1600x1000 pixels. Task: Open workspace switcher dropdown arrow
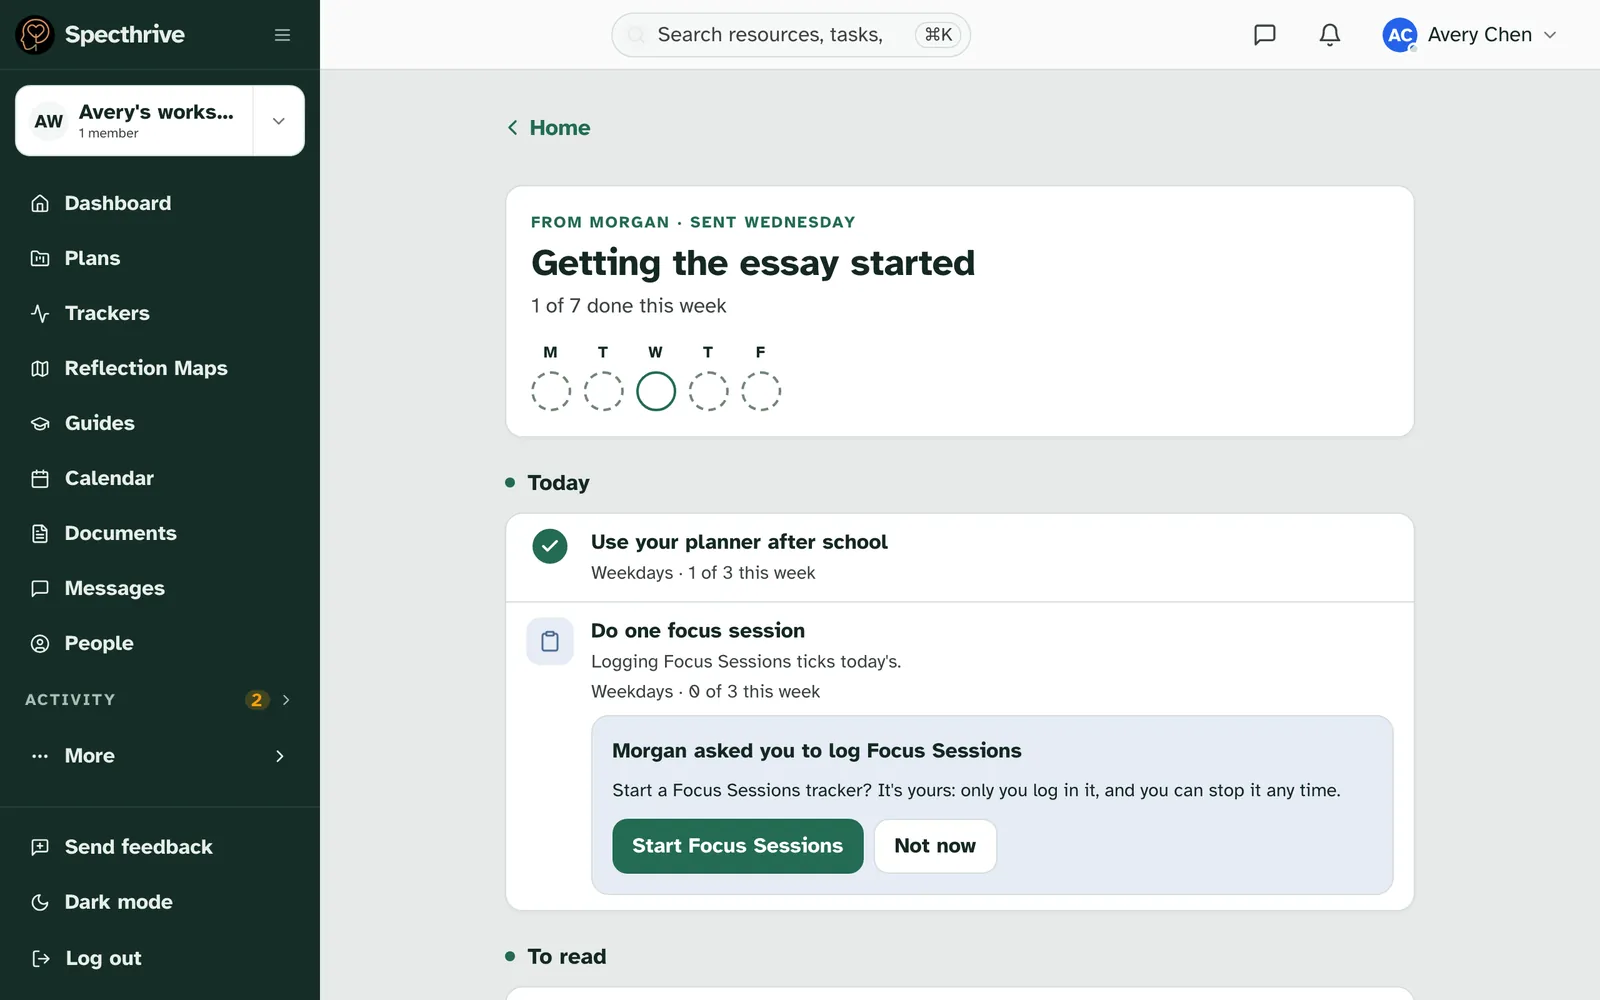coord(279,121)
